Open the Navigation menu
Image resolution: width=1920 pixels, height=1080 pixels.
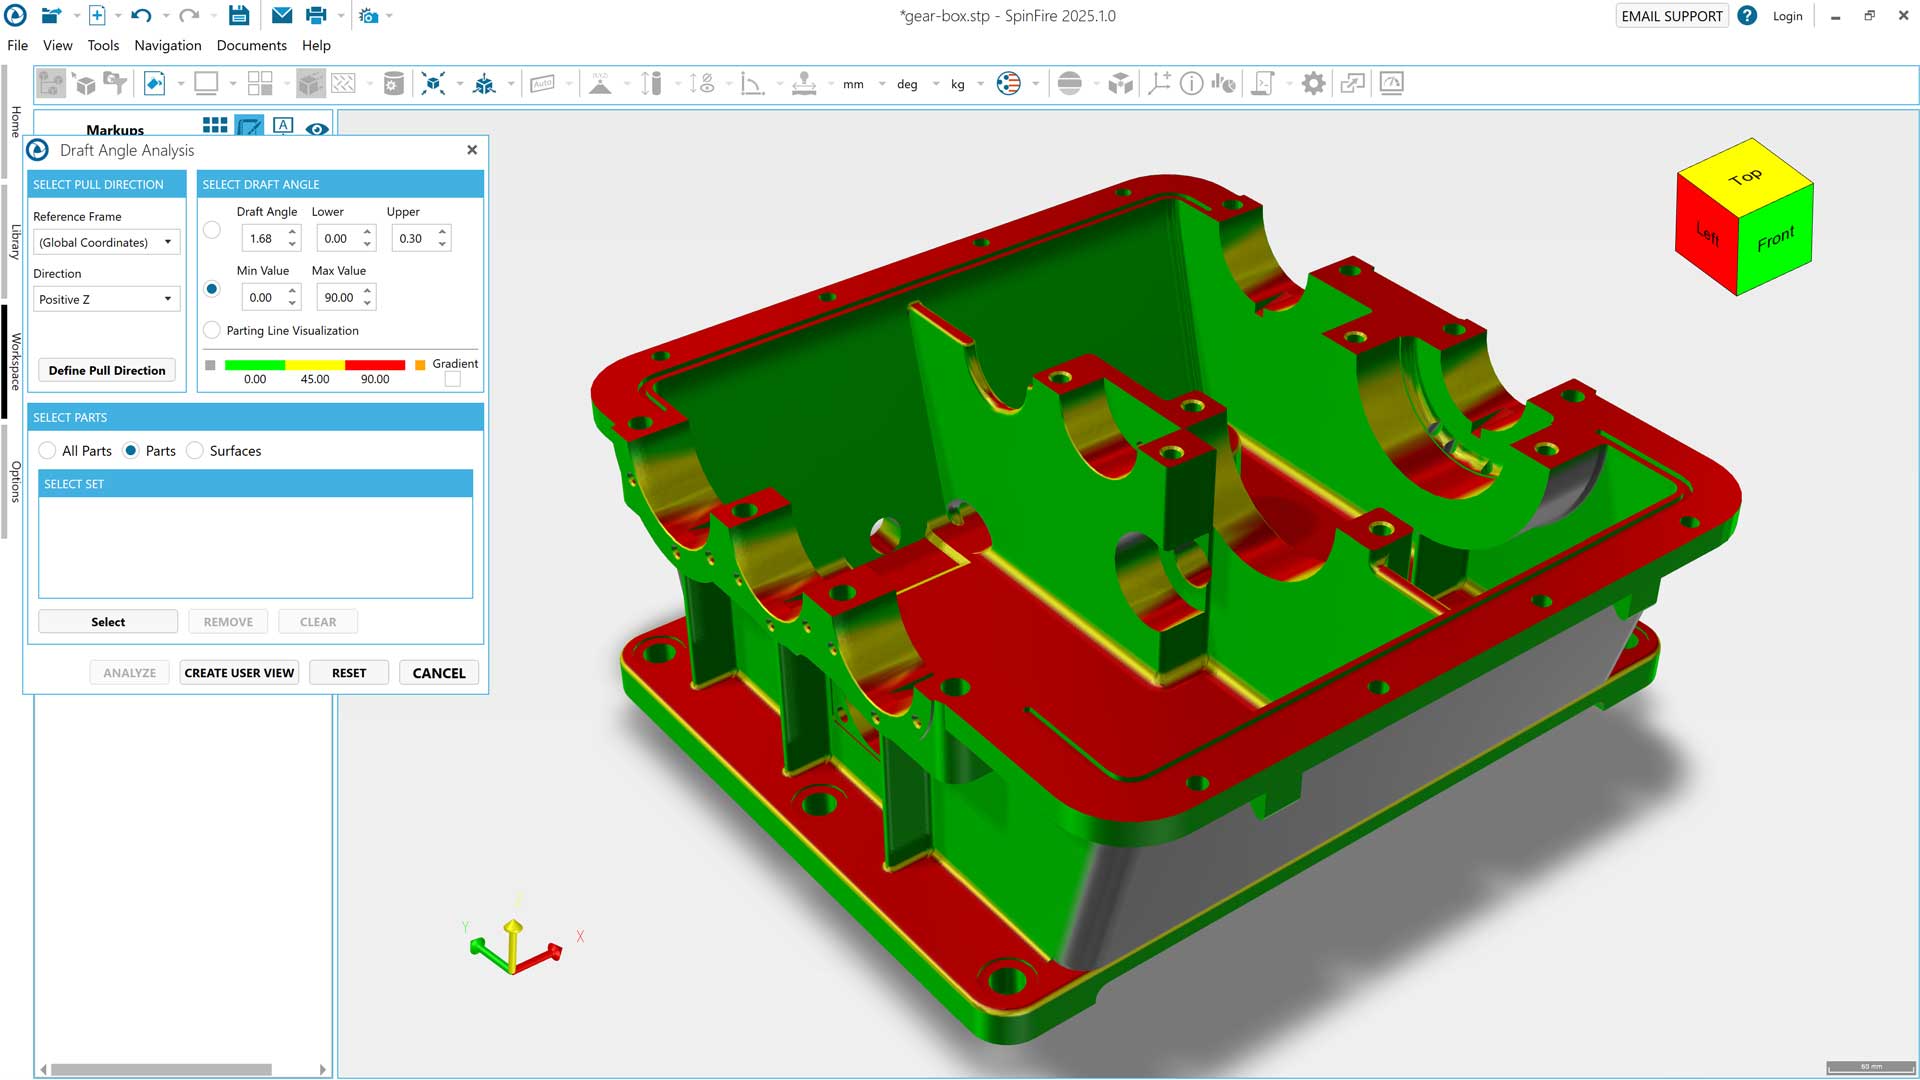point(167,45)
